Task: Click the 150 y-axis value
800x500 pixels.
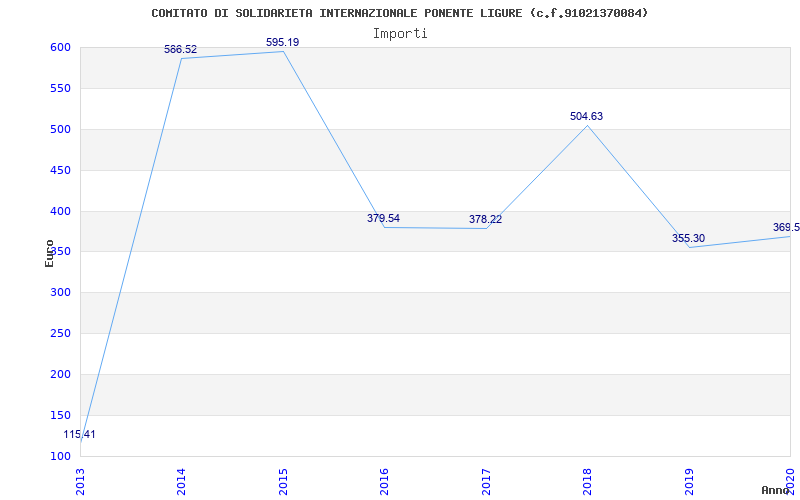Action: click(60, 415)
